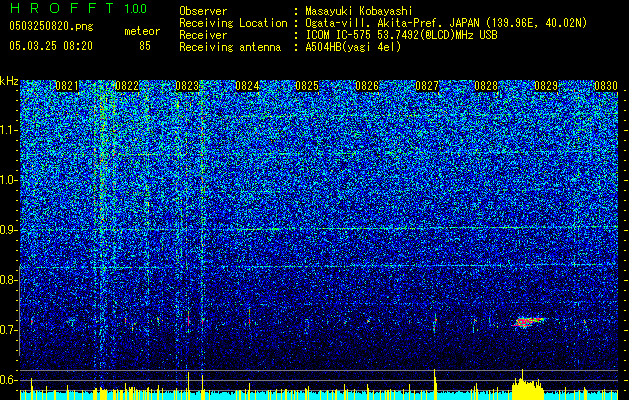Click the 0829 time marker

pyautogui.click(x=546, y=86)
